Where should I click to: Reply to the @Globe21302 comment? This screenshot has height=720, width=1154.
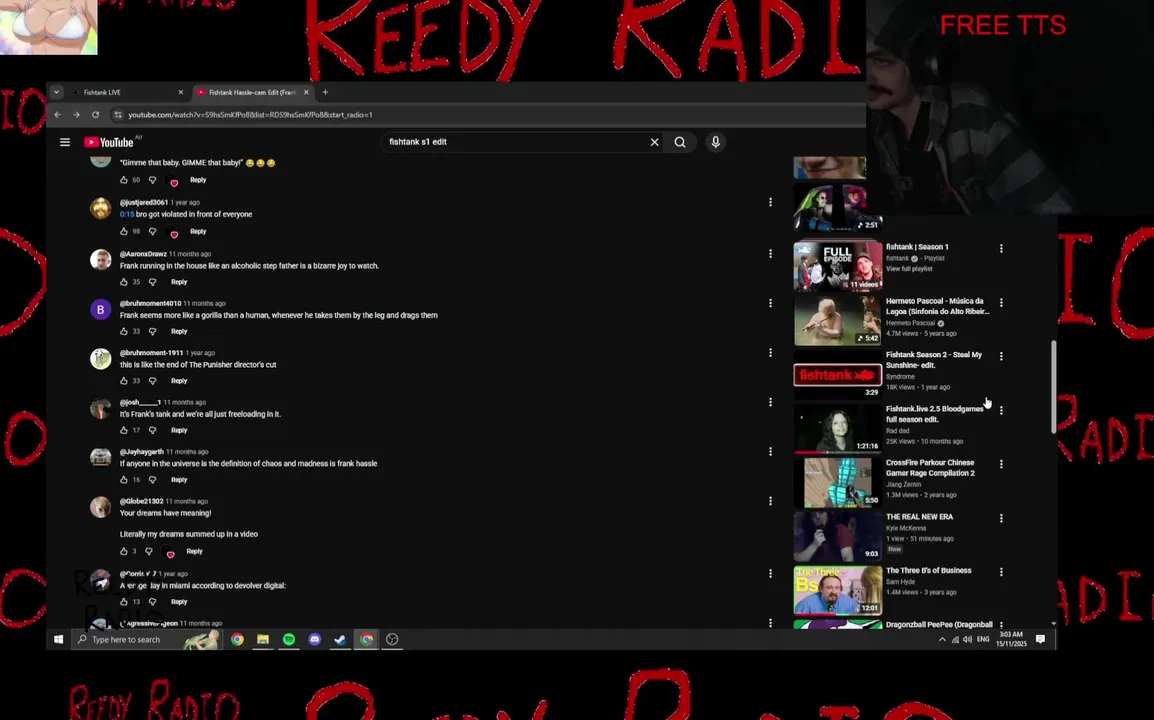[x=194, y=551]
